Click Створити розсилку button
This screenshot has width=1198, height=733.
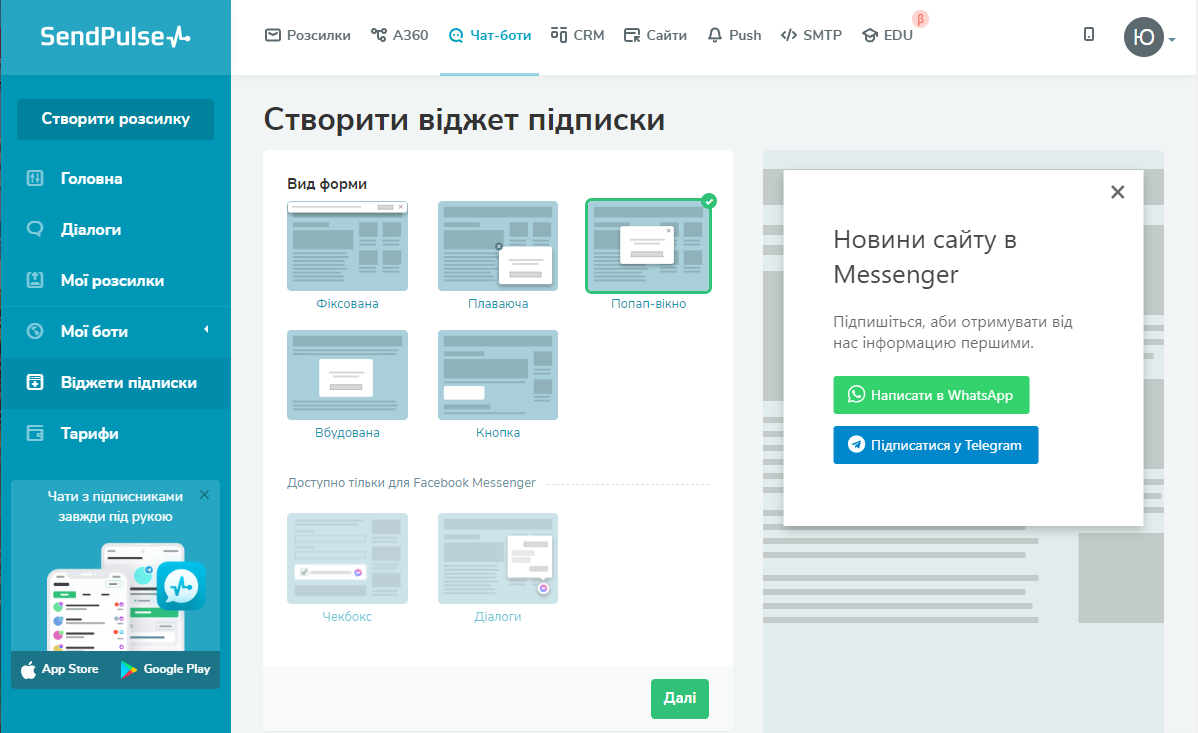(115, 119)
